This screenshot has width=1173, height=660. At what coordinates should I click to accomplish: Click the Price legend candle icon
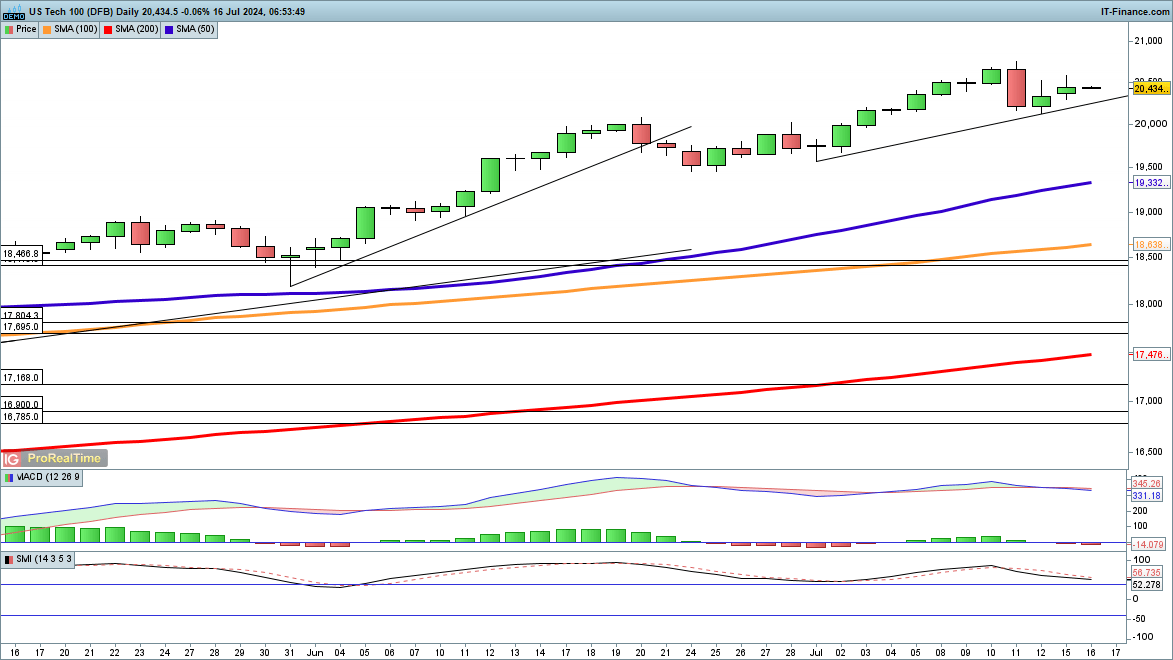(9, 29)
